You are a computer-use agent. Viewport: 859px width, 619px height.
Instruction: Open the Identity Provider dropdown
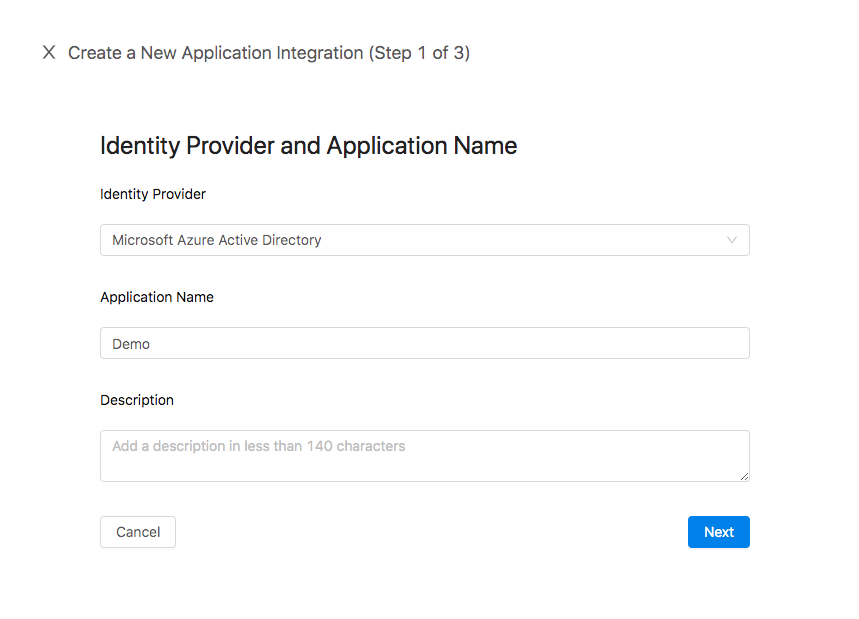[x=425, y=240]
